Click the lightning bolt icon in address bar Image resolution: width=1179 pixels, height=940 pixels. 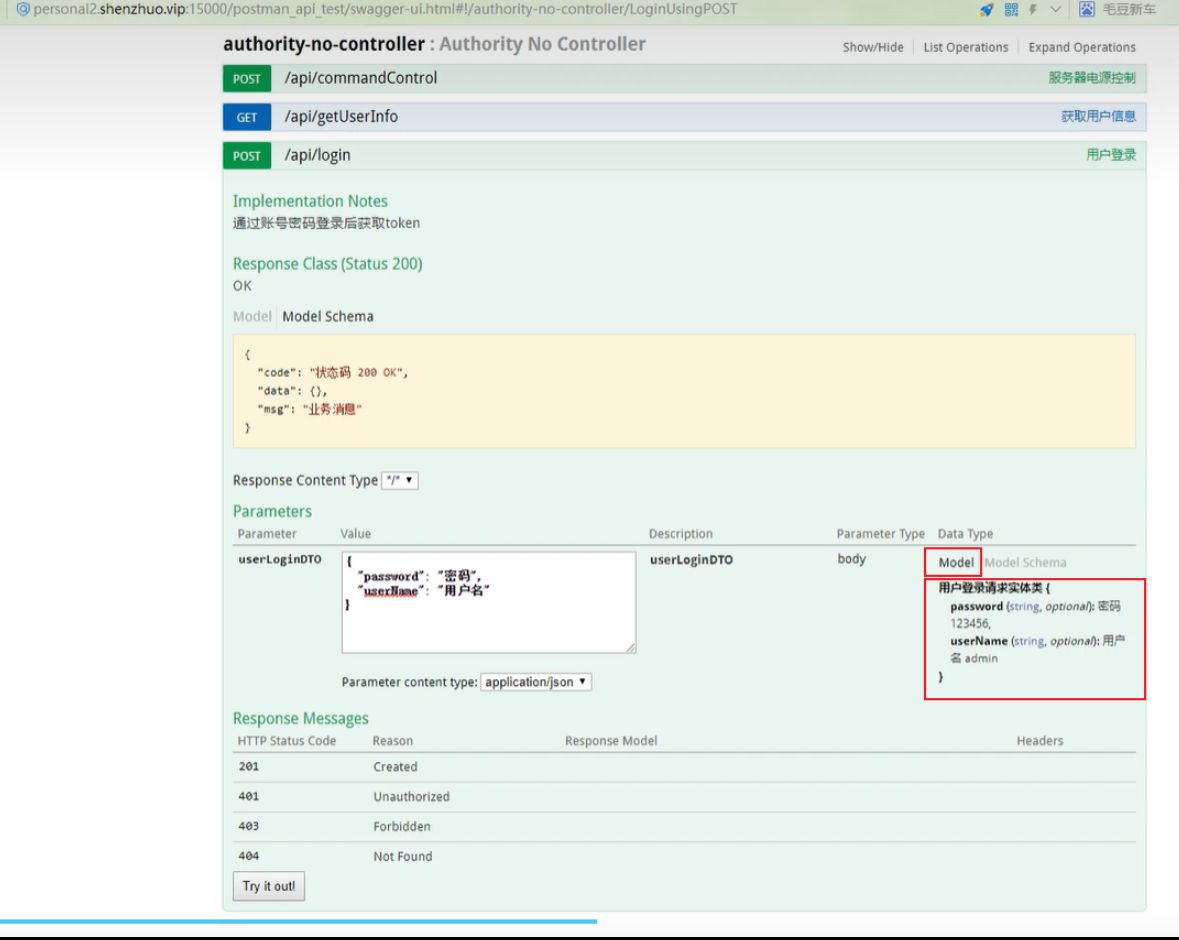pyautogui.click(x=1035, y=10)
